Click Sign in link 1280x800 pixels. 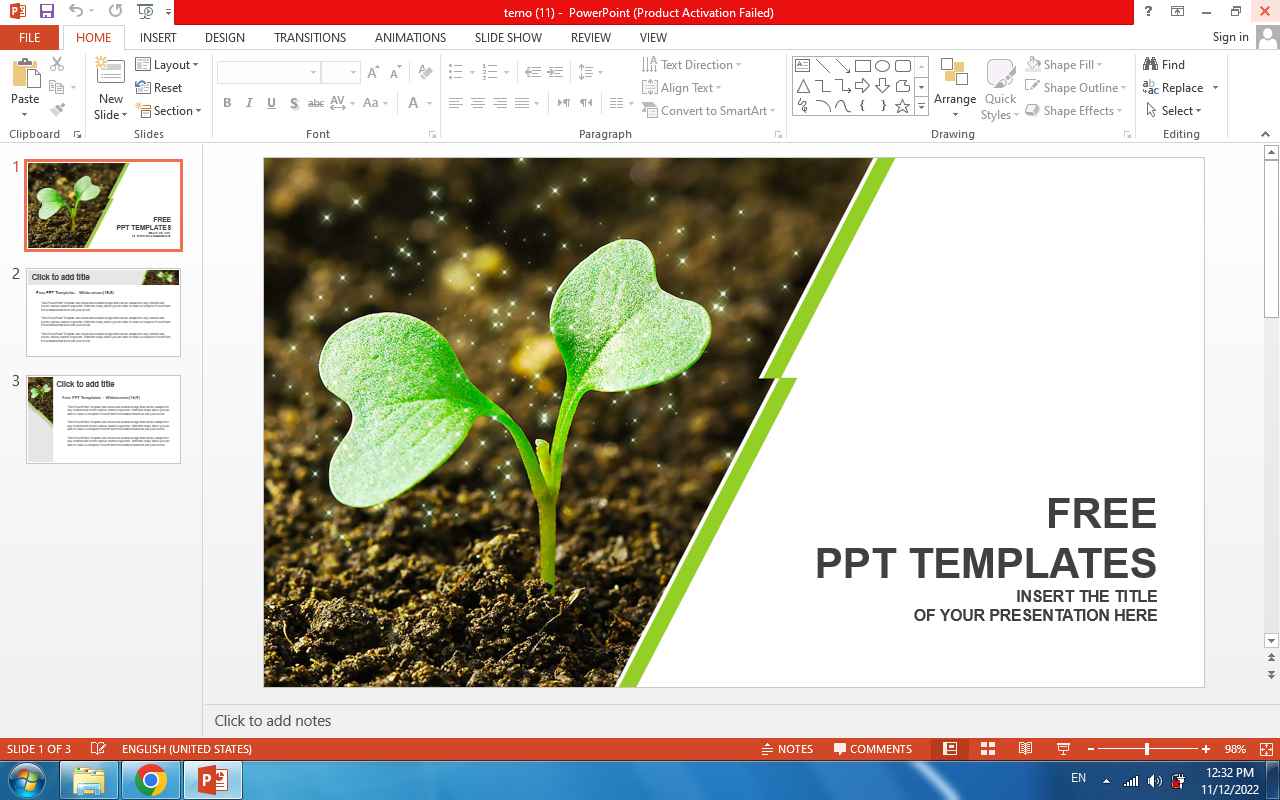tap(1230, 37)
